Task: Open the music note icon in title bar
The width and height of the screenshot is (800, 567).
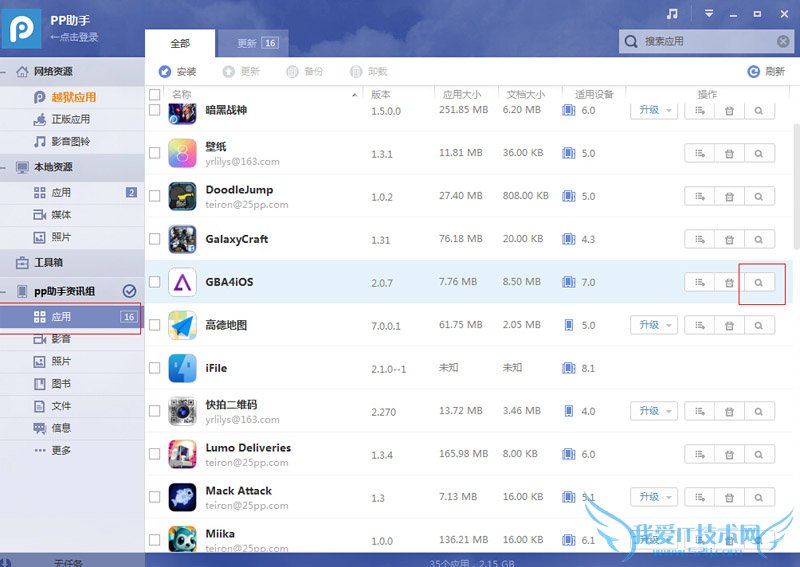Action: (x=672, y=14)
